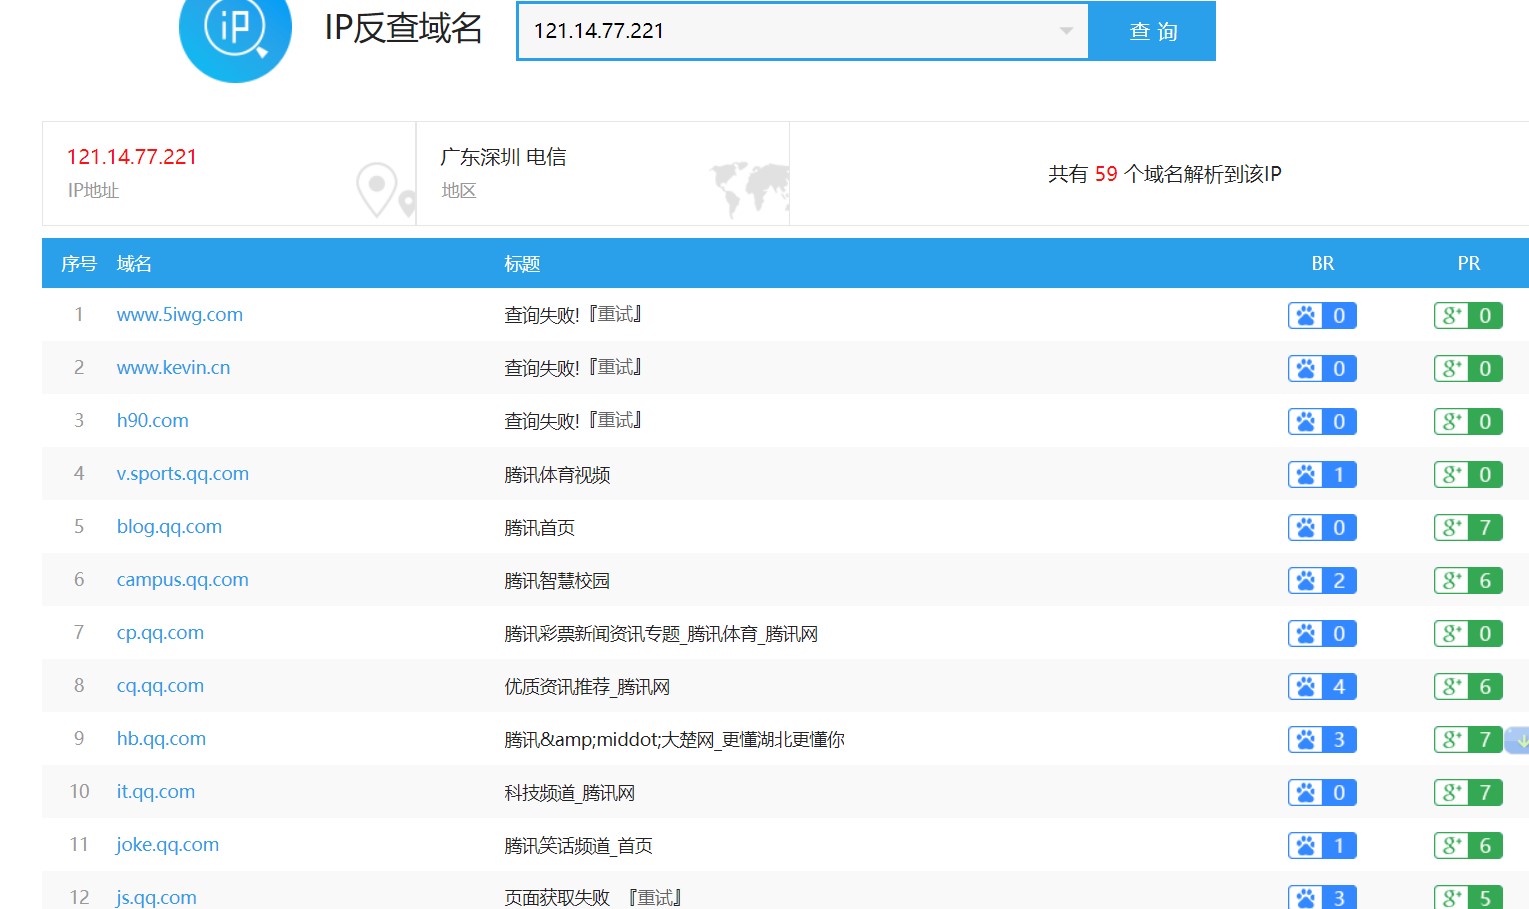Select the red 121.14.77.221 IP text
This screenshot has height=909, width=1529.
pyautogui.click(x=132, y=157)
